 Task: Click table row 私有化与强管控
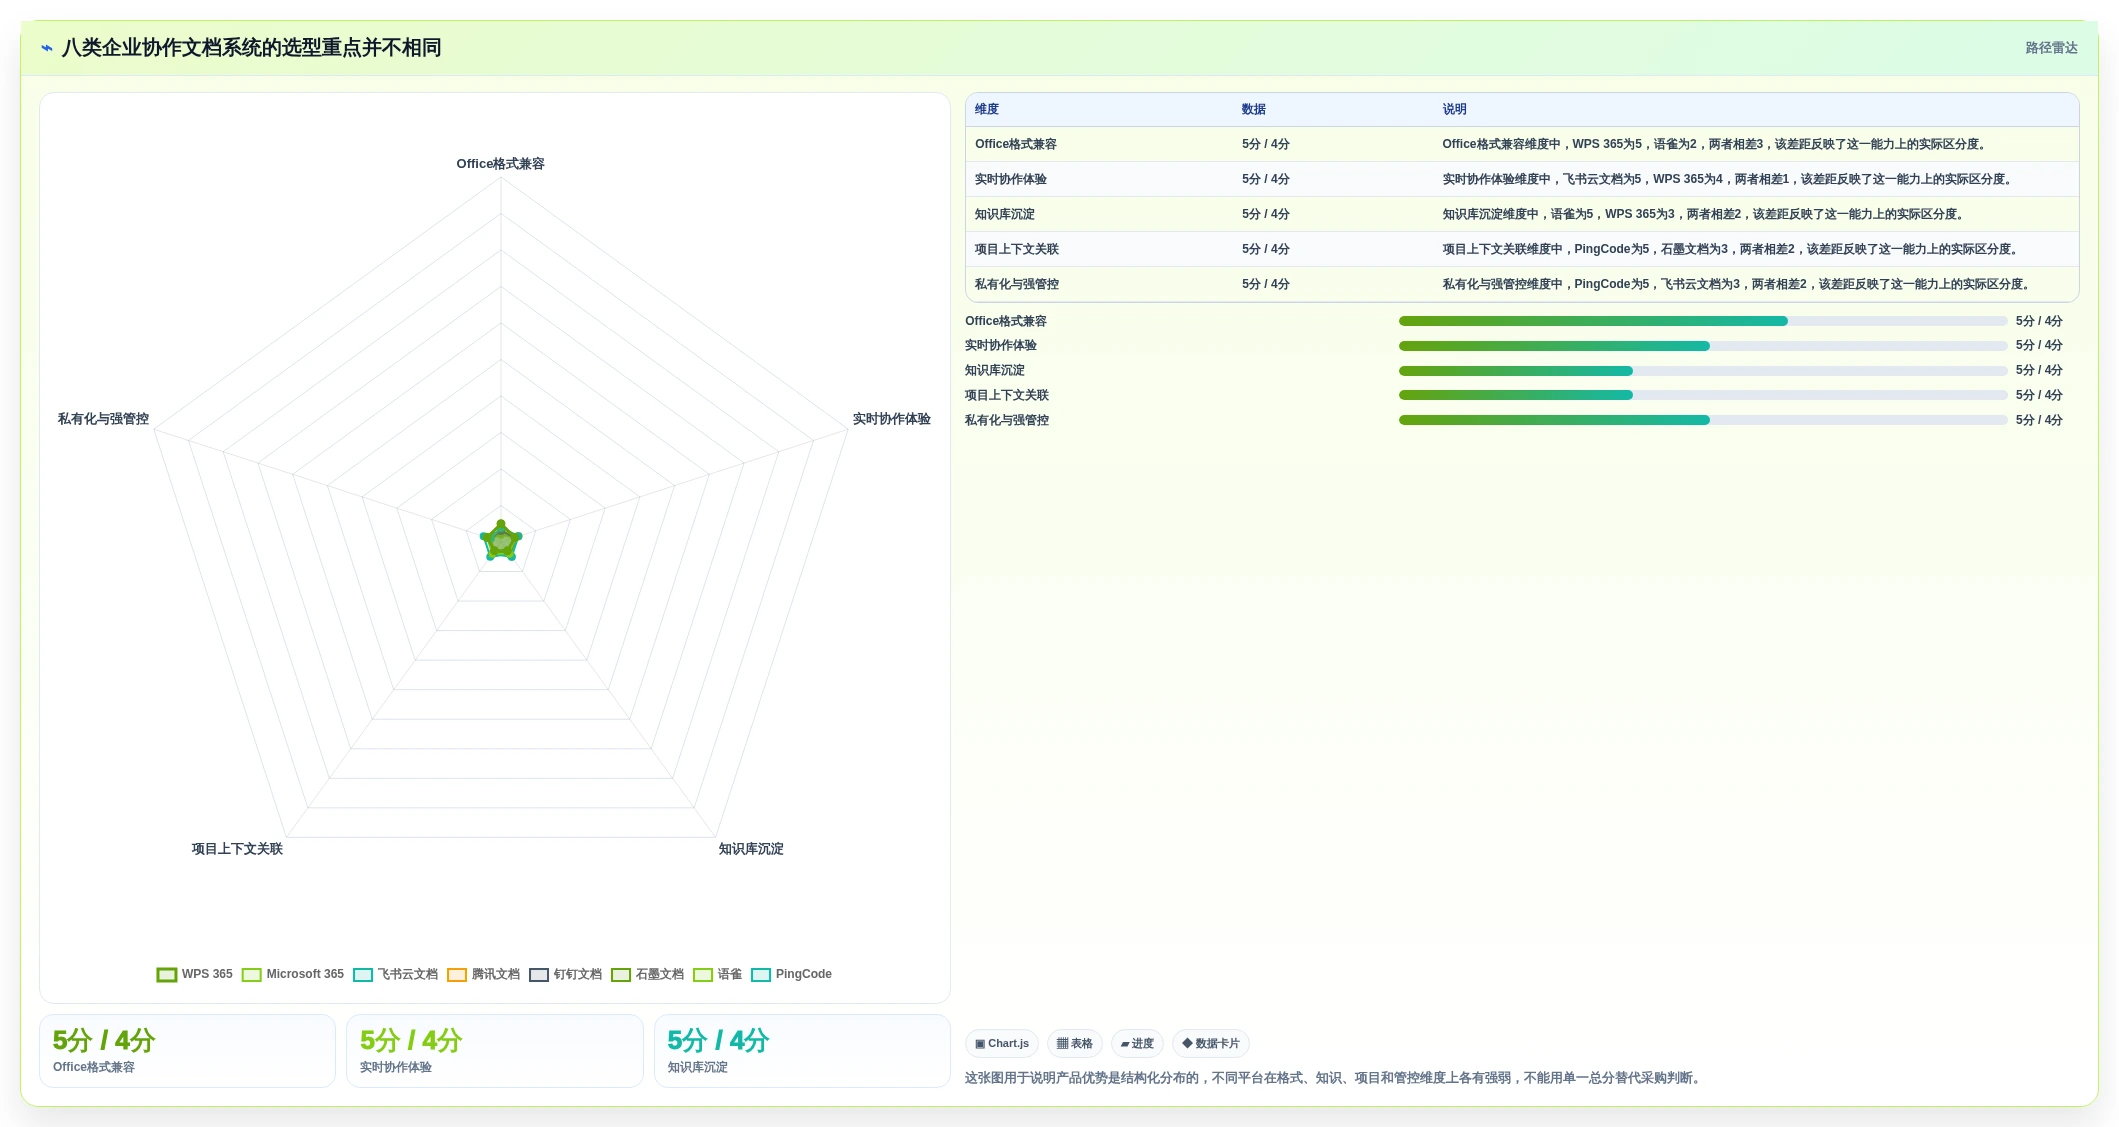tap(1522, 284)
